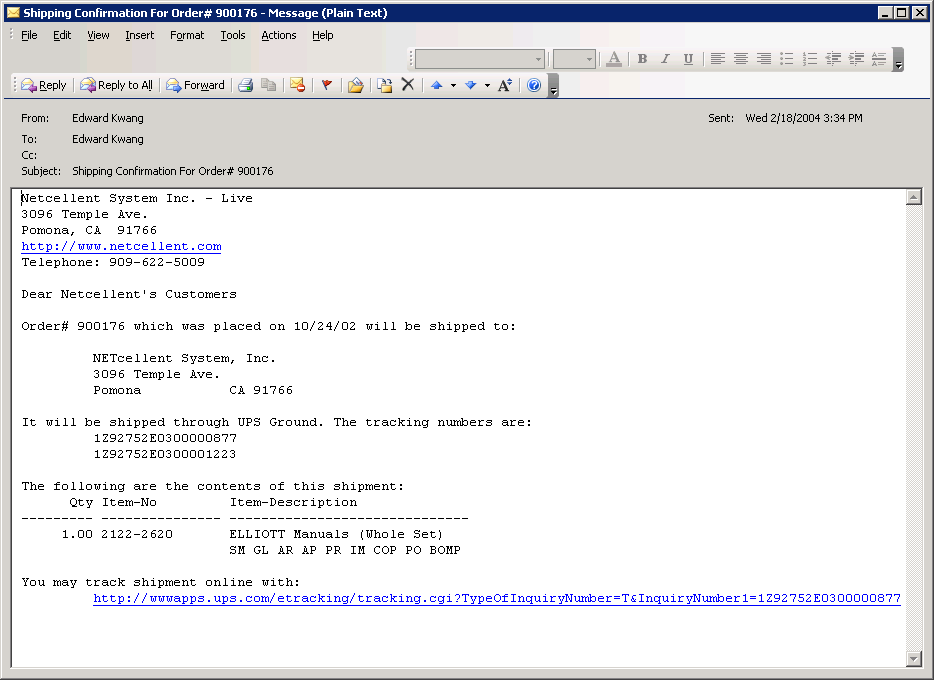Image resolution: width=934 pixels, height=680 pixels.
Task: Click the subject line text
Action: [173, 171]
